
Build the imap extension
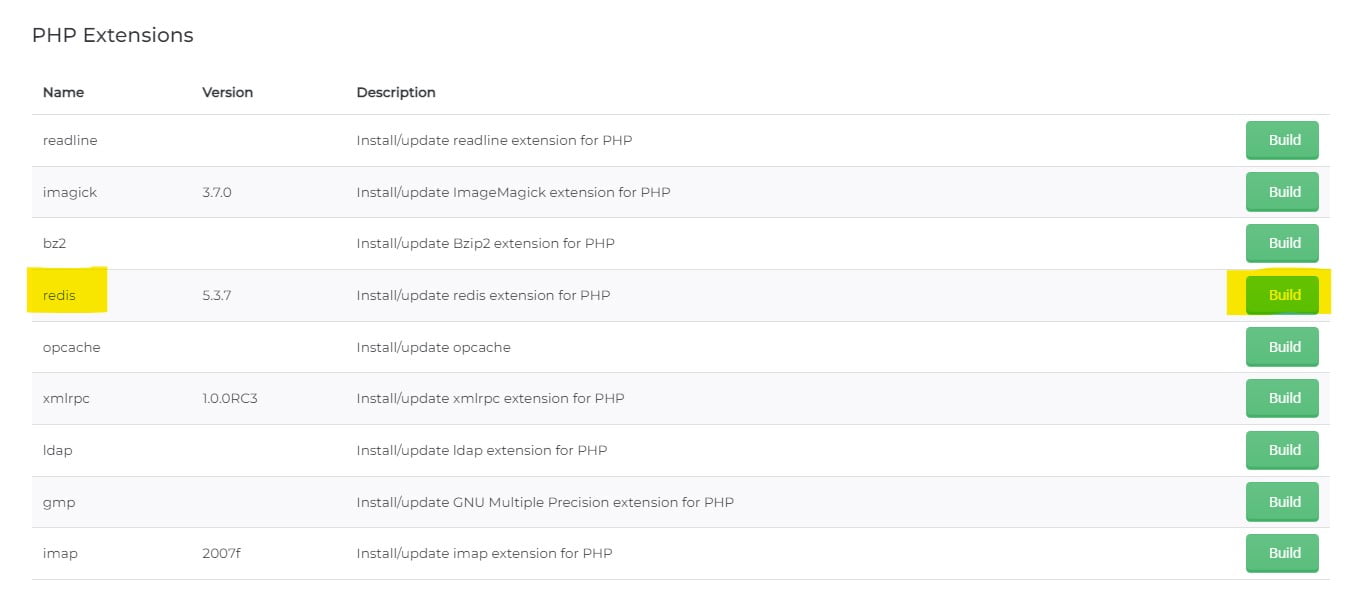click(x=1282, y=553)
